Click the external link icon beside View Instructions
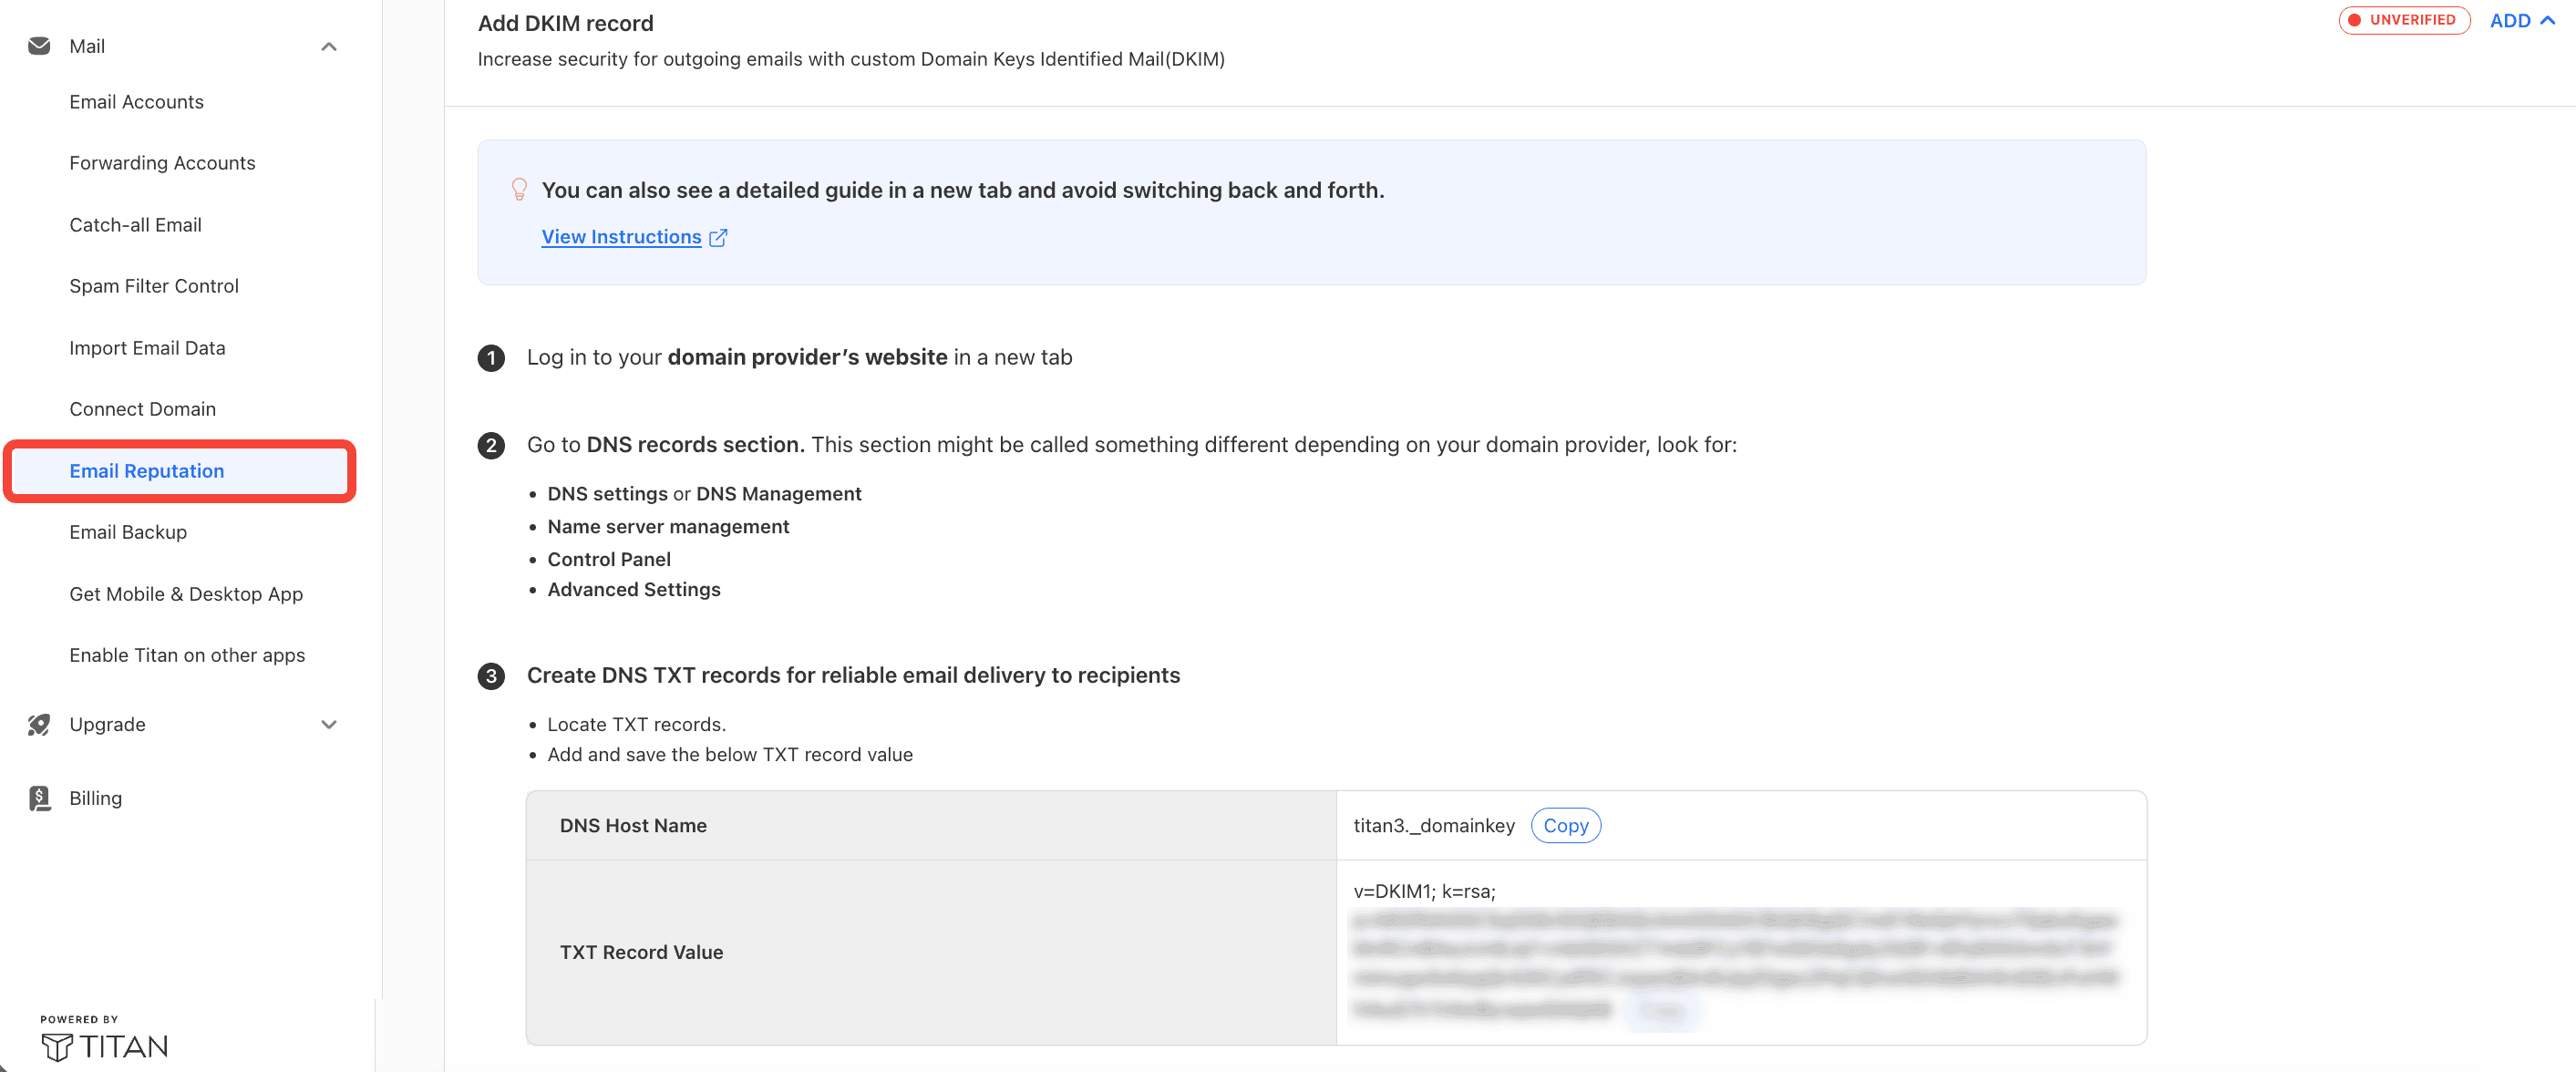 click(x=718, y=237)
